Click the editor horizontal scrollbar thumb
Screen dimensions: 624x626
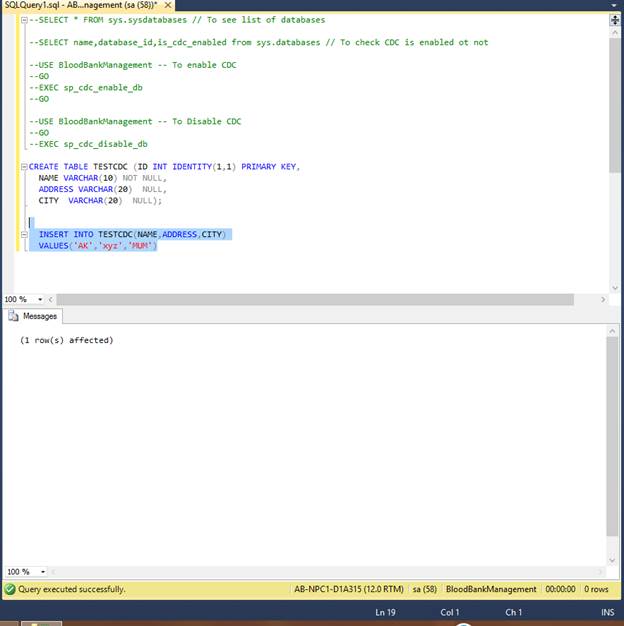point(315,299)
